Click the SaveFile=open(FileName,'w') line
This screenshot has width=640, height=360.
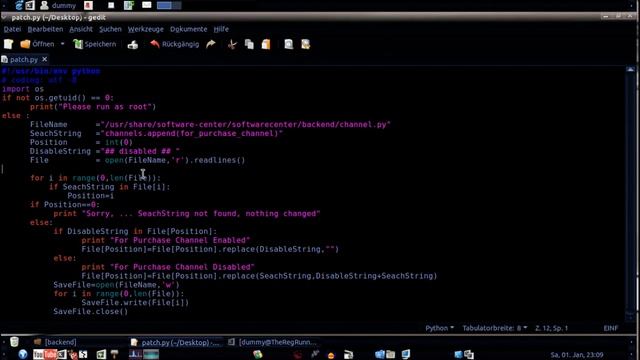(116, 285)
